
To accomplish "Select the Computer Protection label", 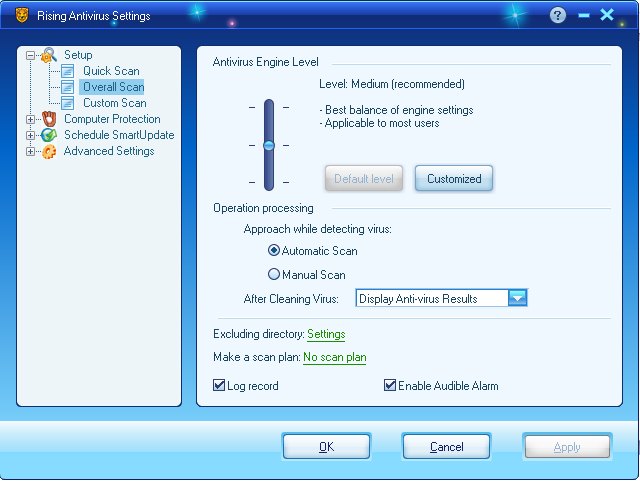I will coord(112,119).
